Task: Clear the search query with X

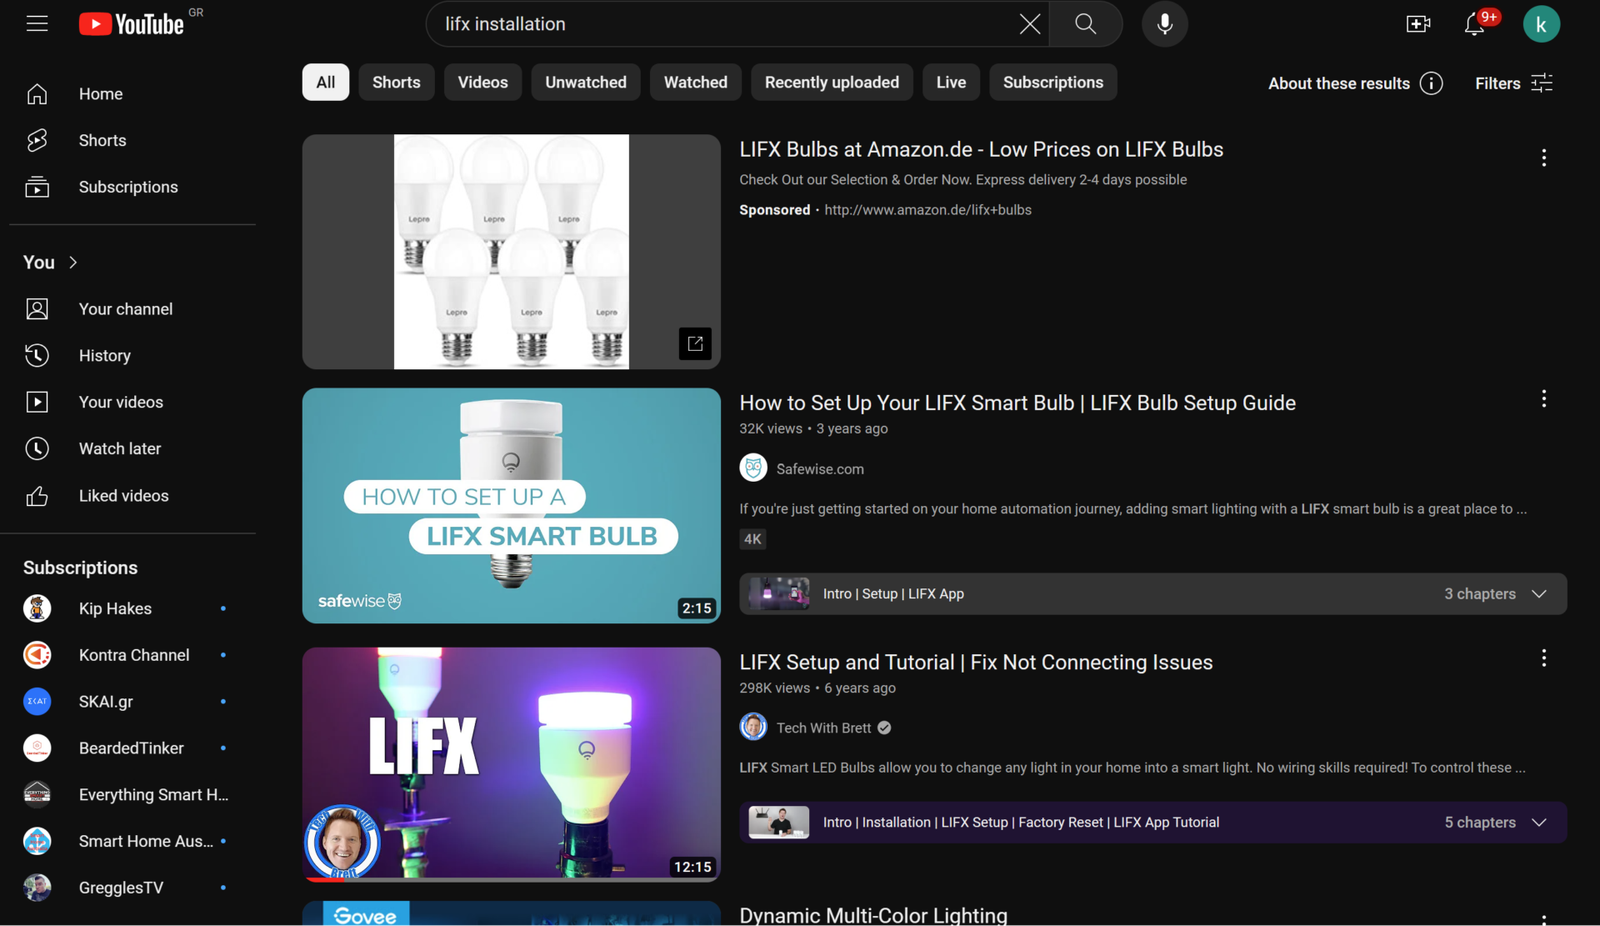Action: click(1029, 24)
